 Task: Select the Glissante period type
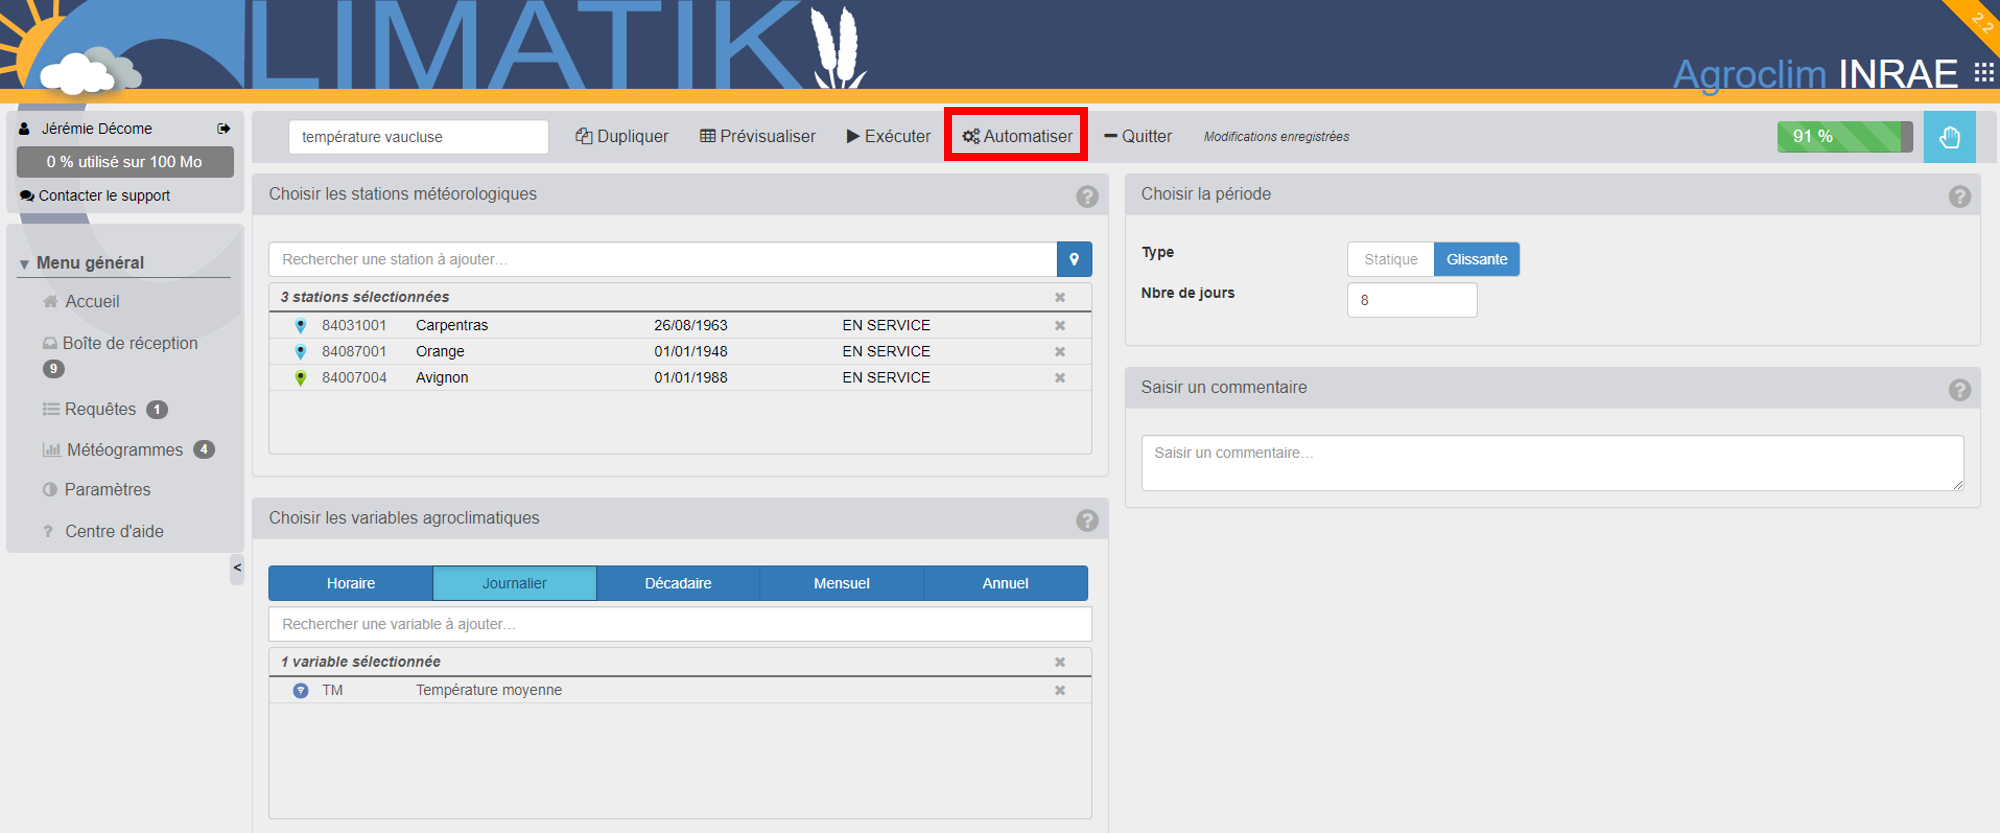(1476, 259)
